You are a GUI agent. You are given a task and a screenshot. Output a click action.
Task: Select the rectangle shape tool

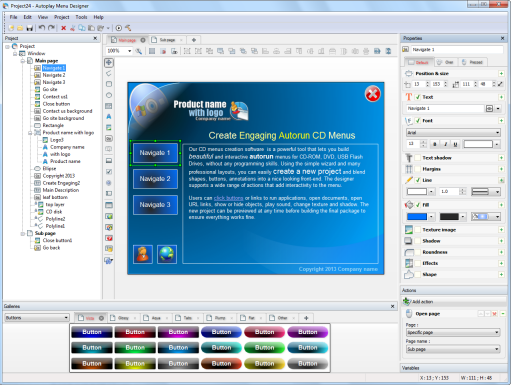[109, 84]
